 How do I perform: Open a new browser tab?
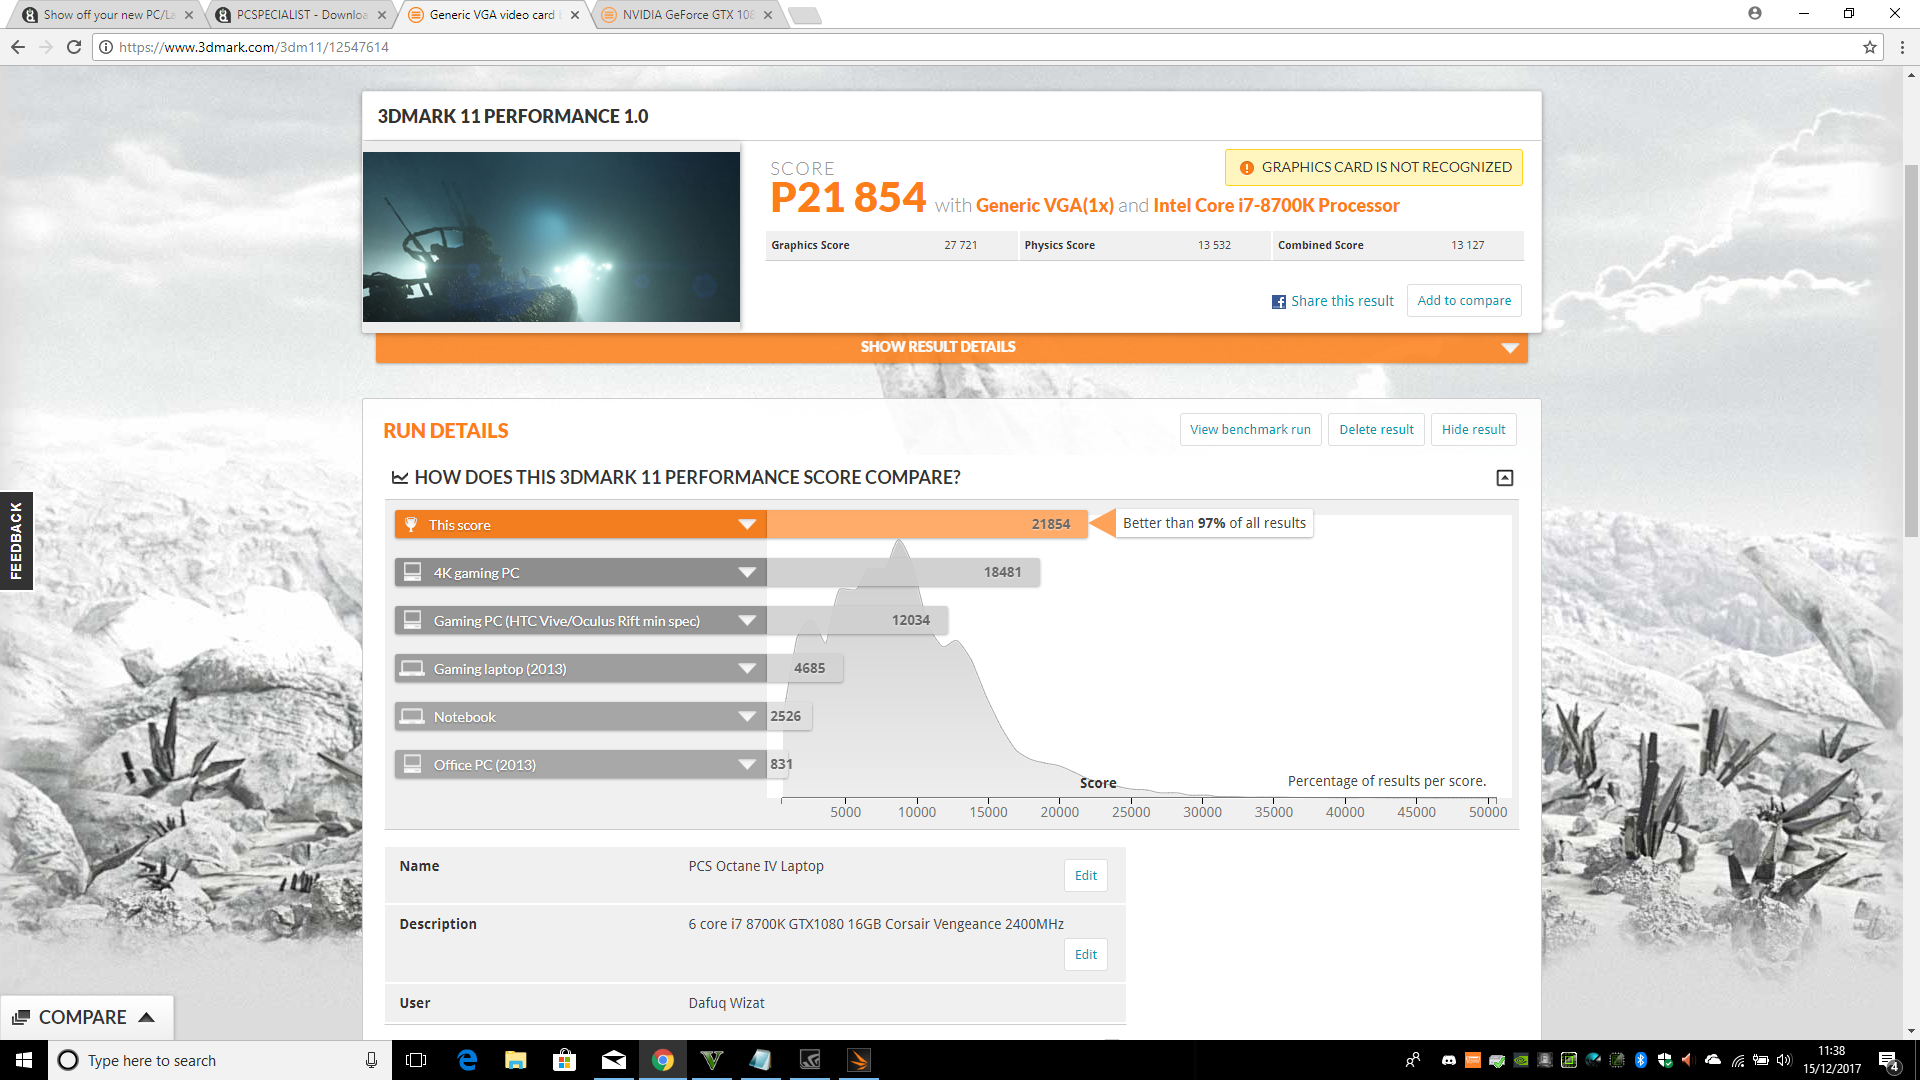pos(804,15)
